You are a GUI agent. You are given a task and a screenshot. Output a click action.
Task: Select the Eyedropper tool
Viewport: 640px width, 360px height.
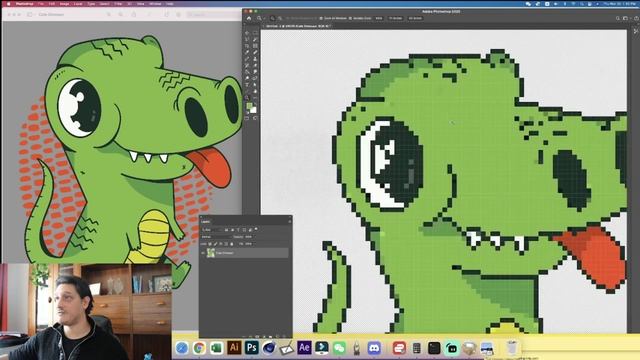pyautogui.click(x=247, y=52)
